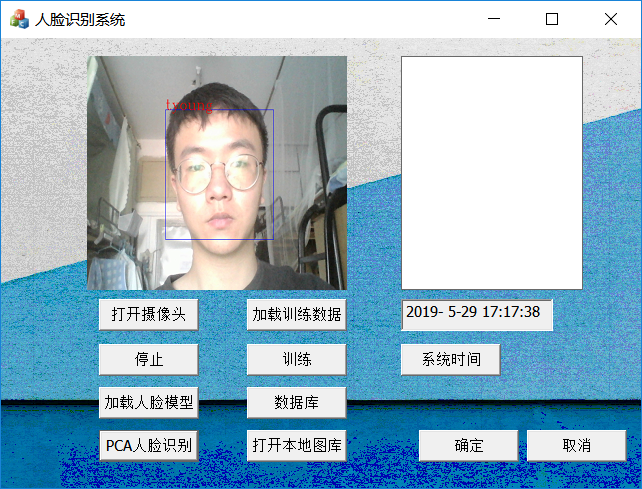Minimize the 人脸识别系统 window
The image size is (642, 489).
494,19
